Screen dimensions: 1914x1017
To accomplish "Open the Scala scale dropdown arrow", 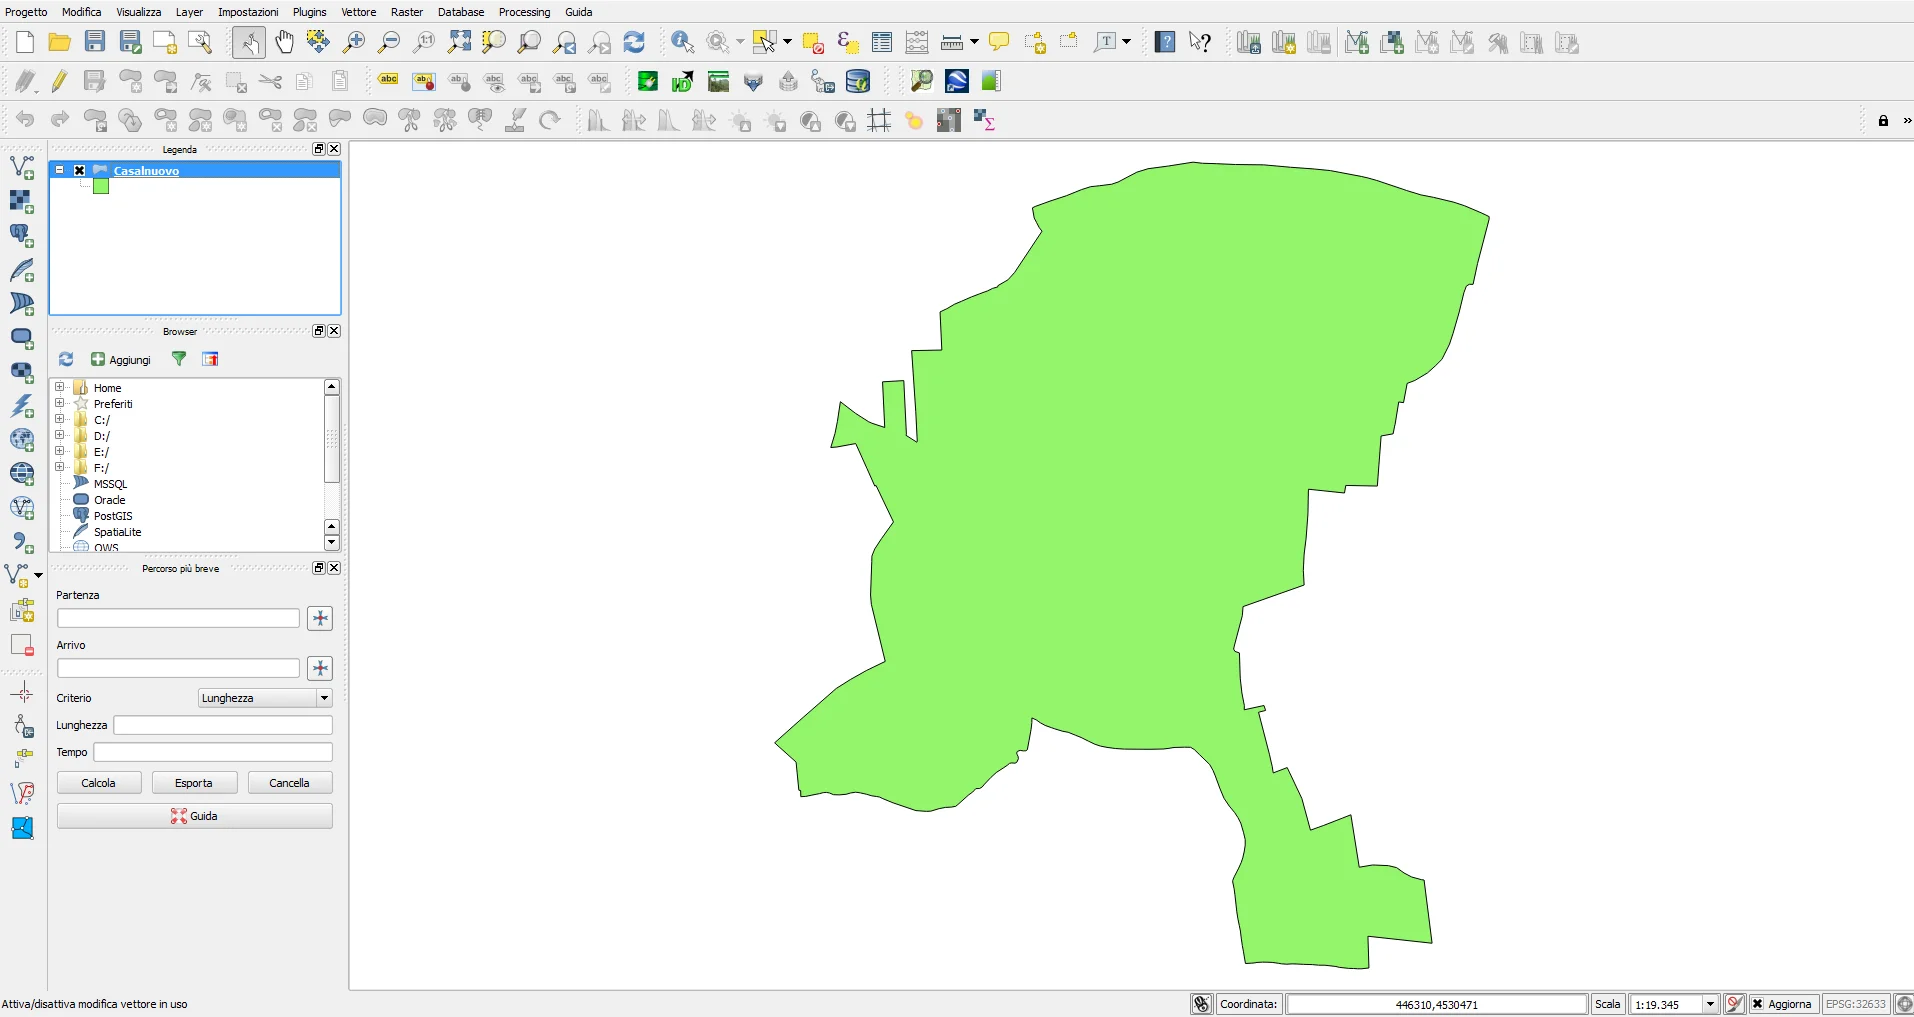I will pyautogui.click(x=1710, y=1004).
